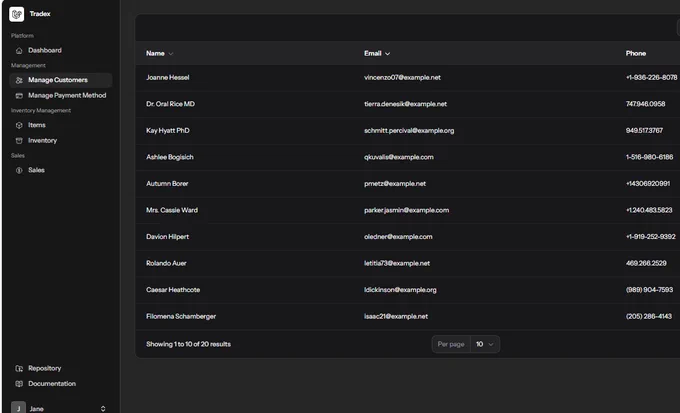
Task: Select customer Rolando Auer
Action: tap(166, 263)
